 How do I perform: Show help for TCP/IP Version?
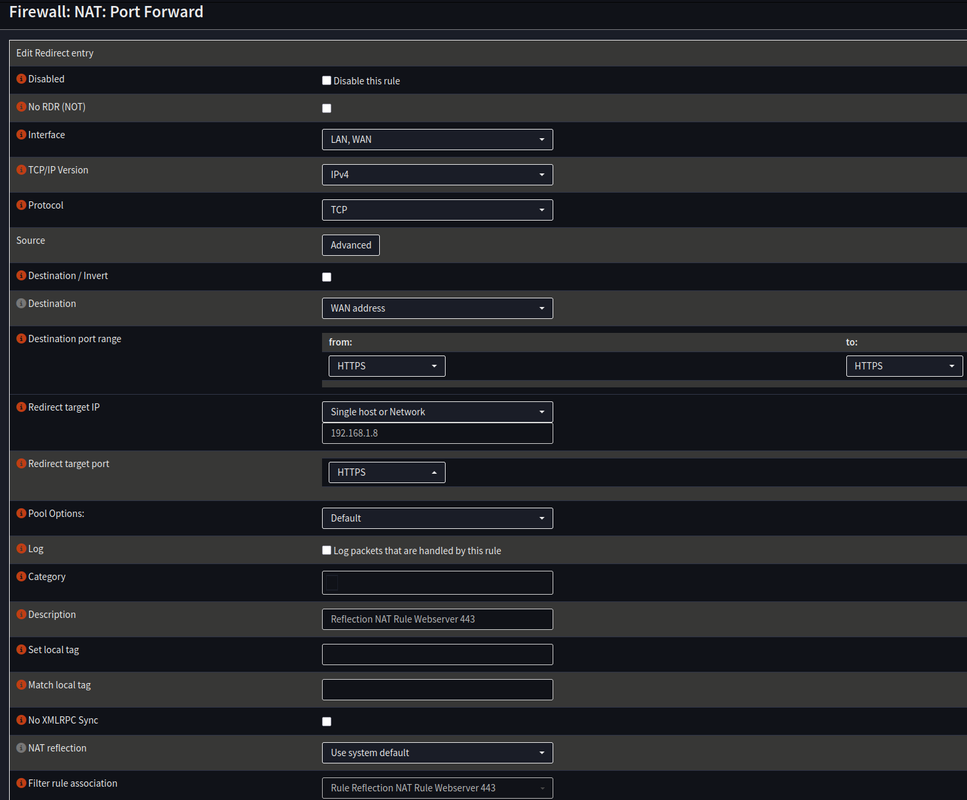(x=21, y=170)
